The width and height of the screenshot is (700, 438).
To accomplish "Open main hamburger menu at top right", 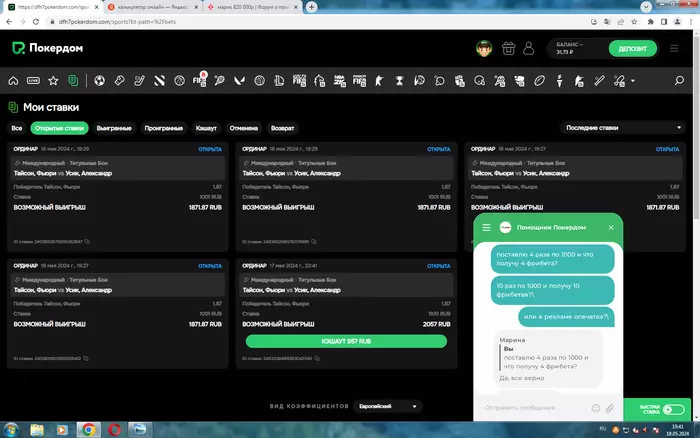I will (x=674, y=48).
